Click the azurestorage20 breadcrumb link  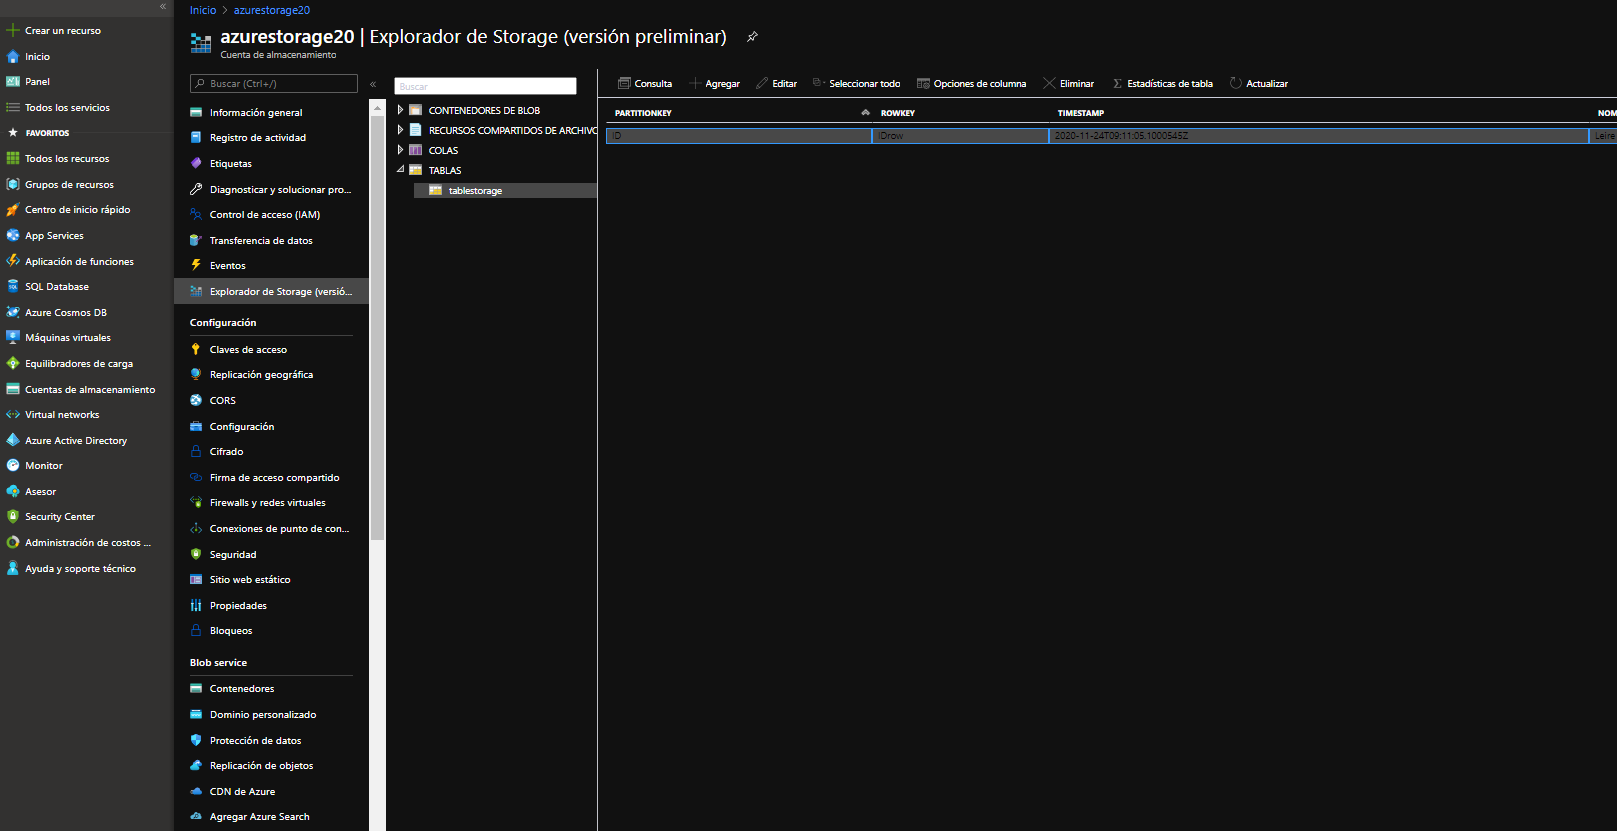tap(272, 10)
